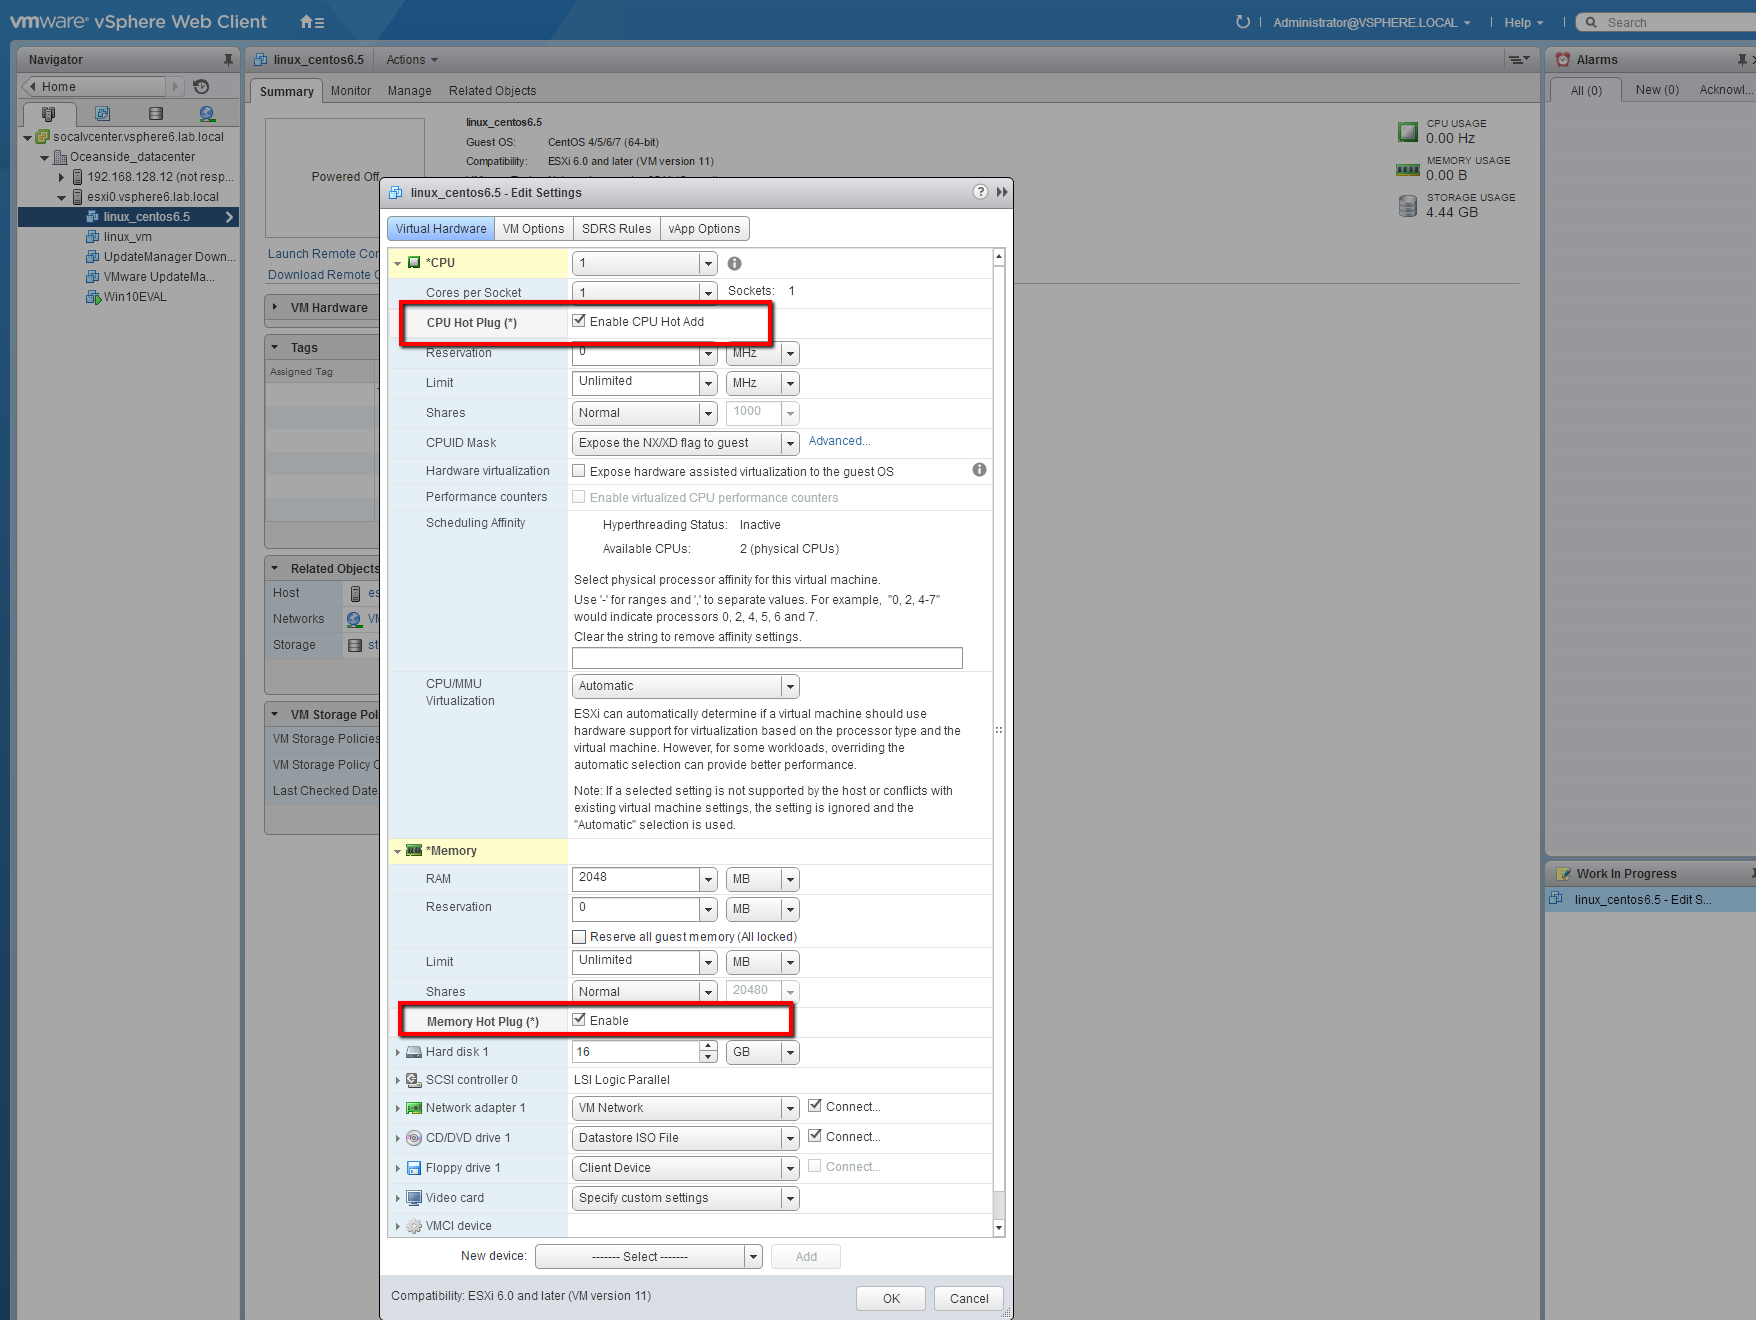
Task: Open panel options icon in content header
Action: [1519, 60]
